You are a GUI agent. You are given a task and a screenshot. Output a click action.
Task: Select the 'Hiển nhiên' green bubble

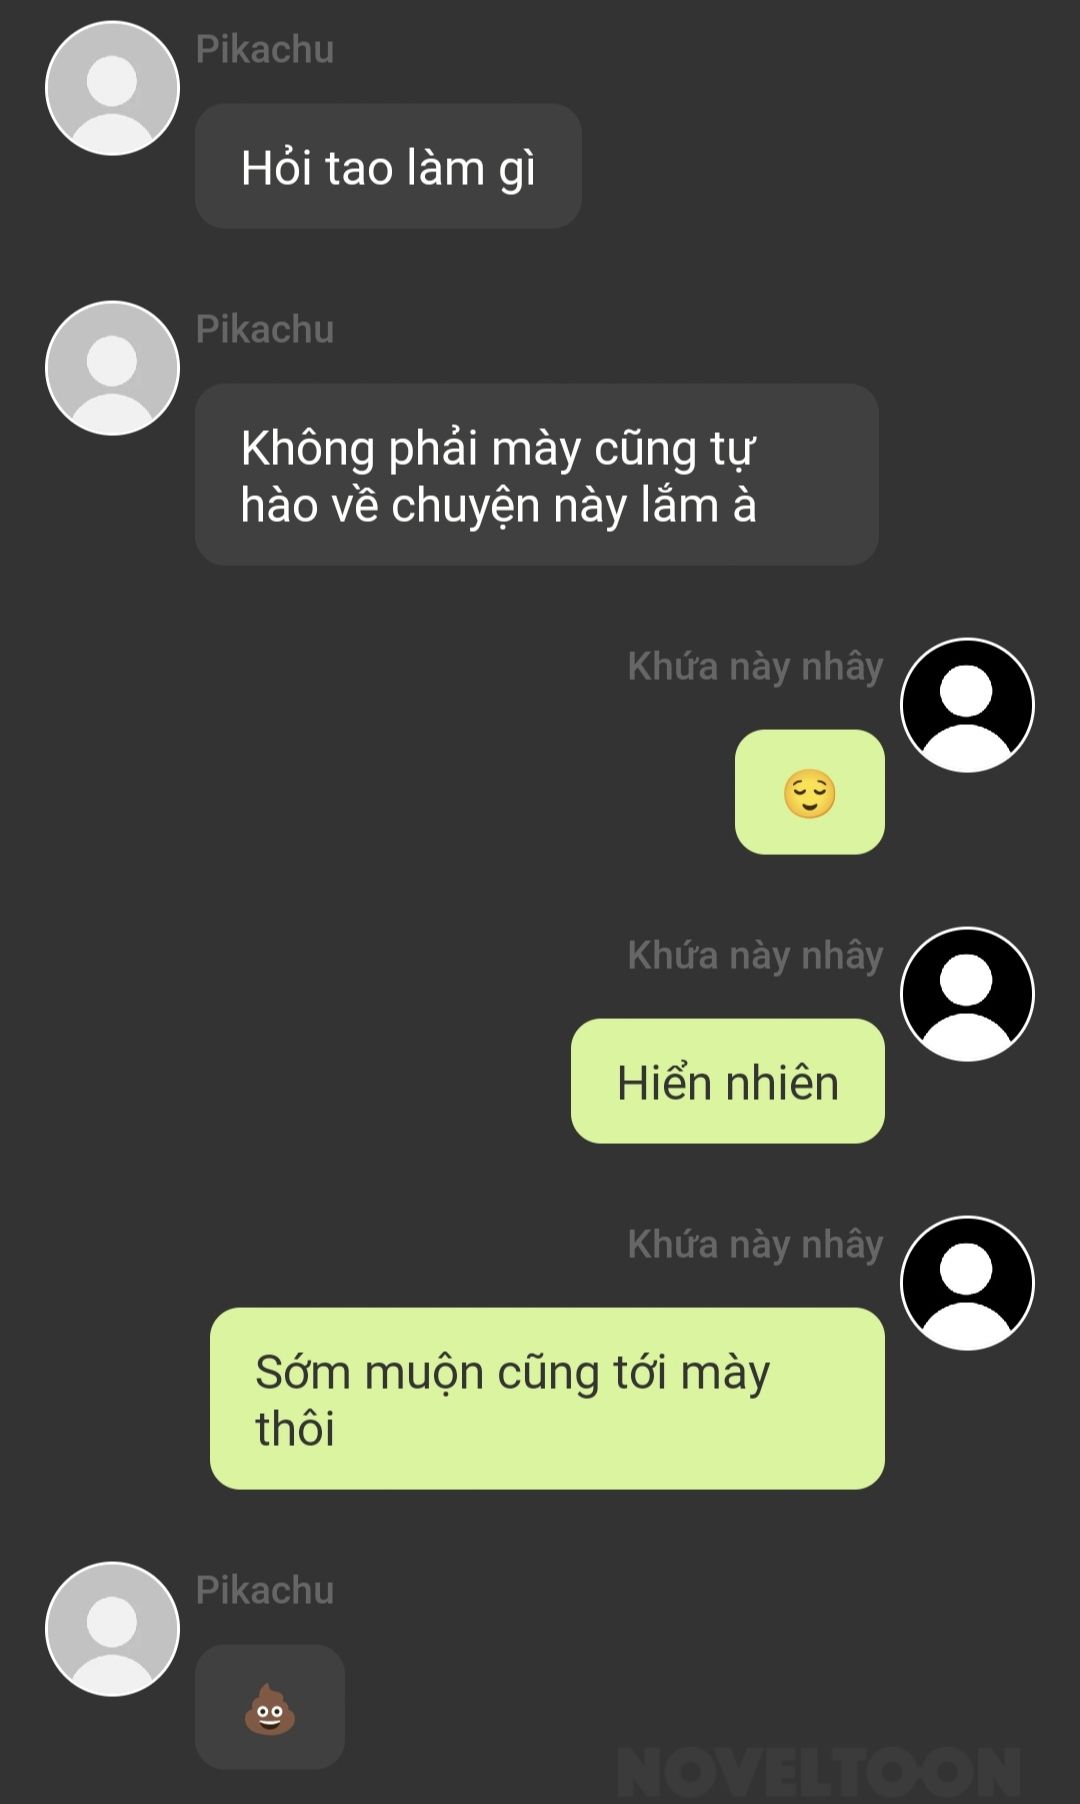coord(728,1081)
